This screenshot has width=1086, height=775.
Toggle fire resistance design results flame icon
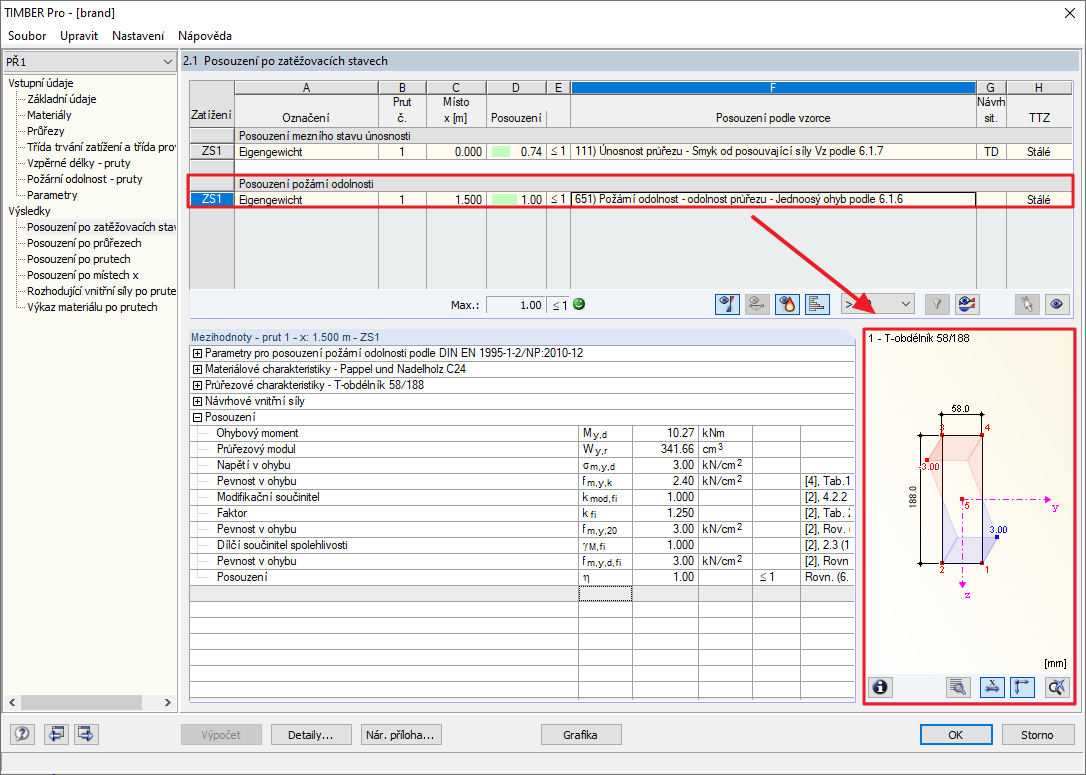(787, 304)
